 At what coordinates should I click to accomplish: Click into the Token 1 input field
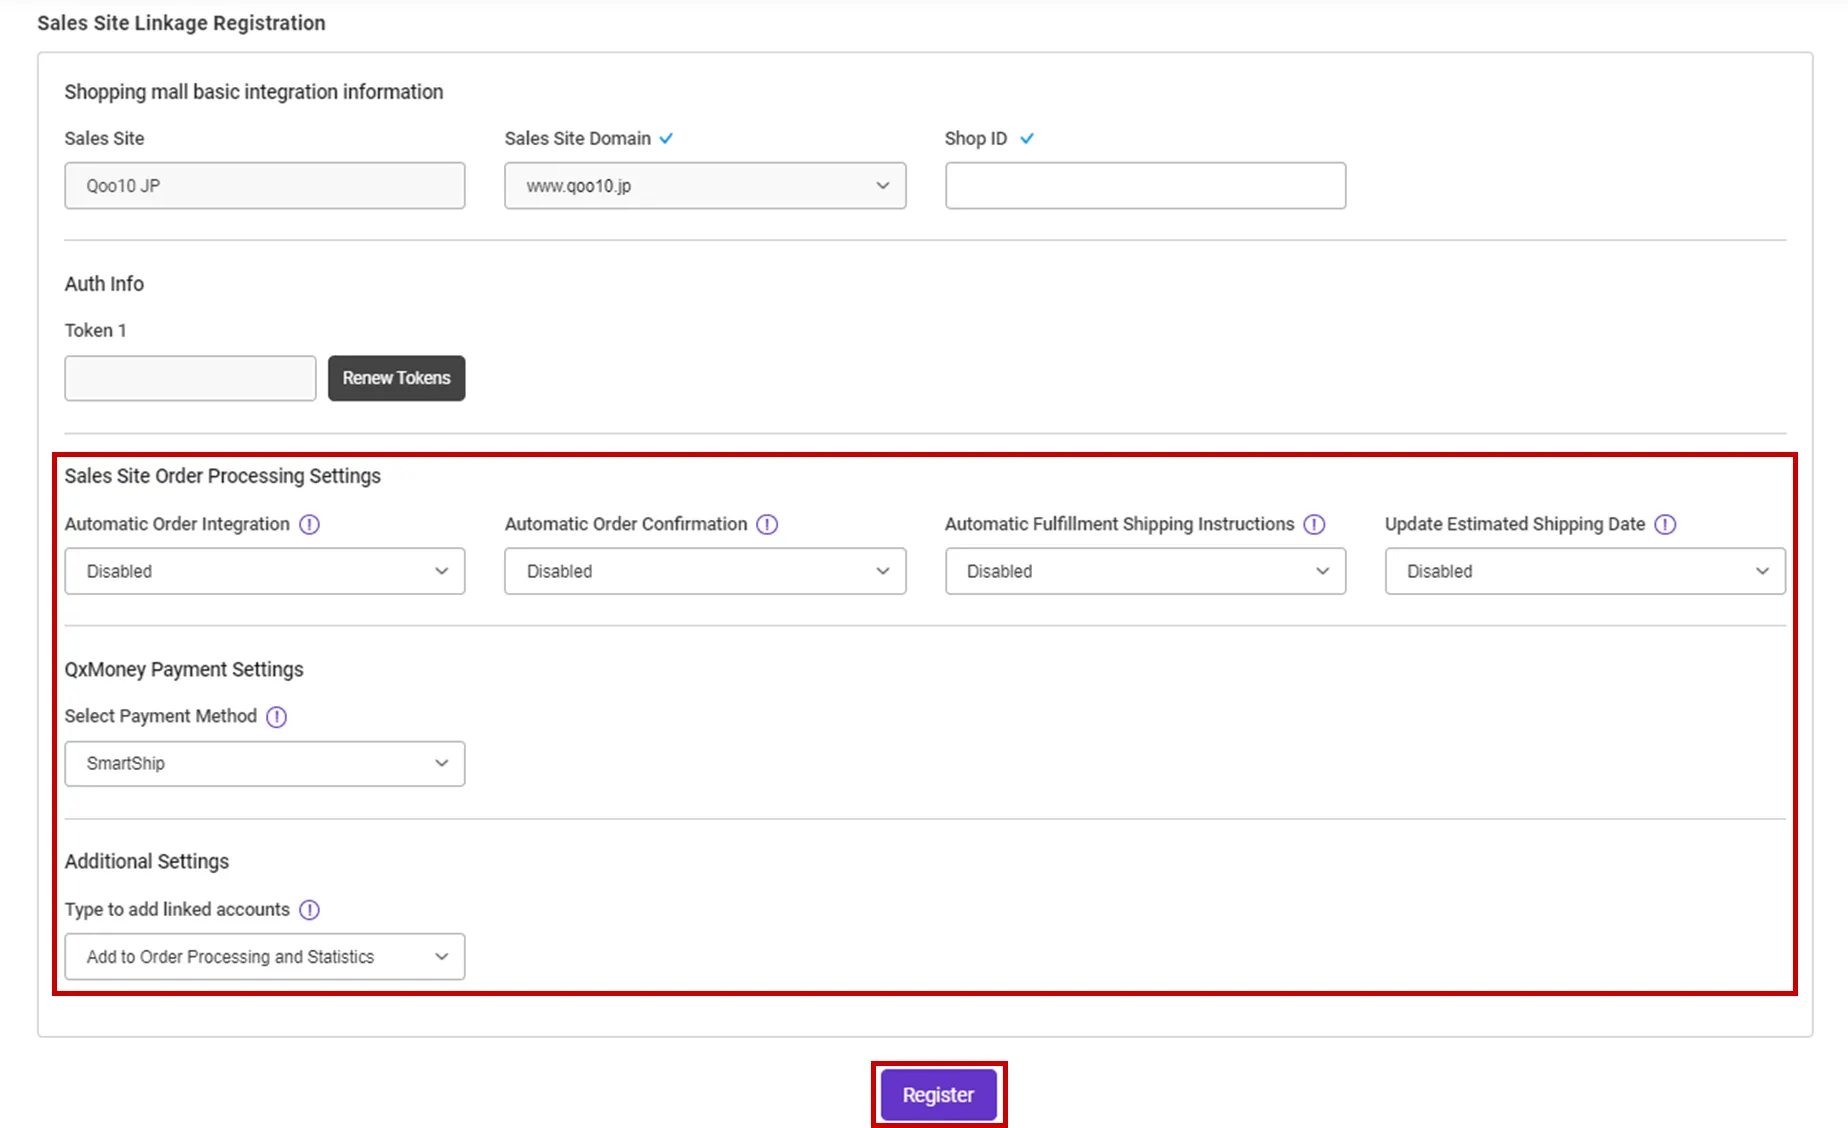[x=190, y=378]
